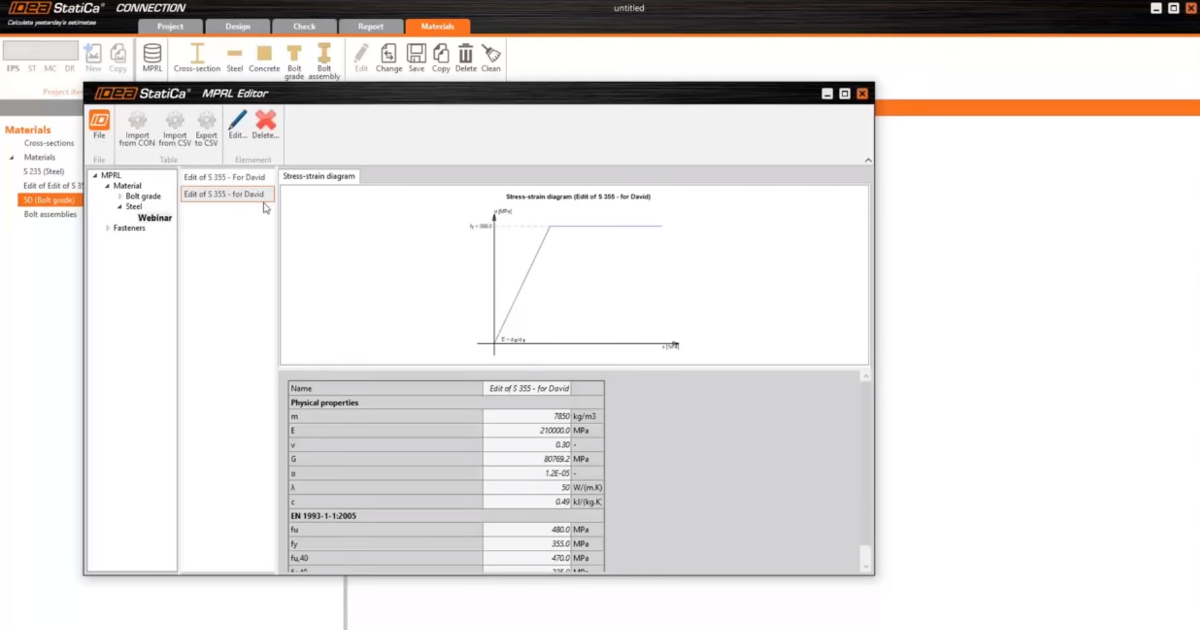Image resolution: width=1200 pixels, height=630 pixels.
Task: Click the project item combo box
Action: 41,50
